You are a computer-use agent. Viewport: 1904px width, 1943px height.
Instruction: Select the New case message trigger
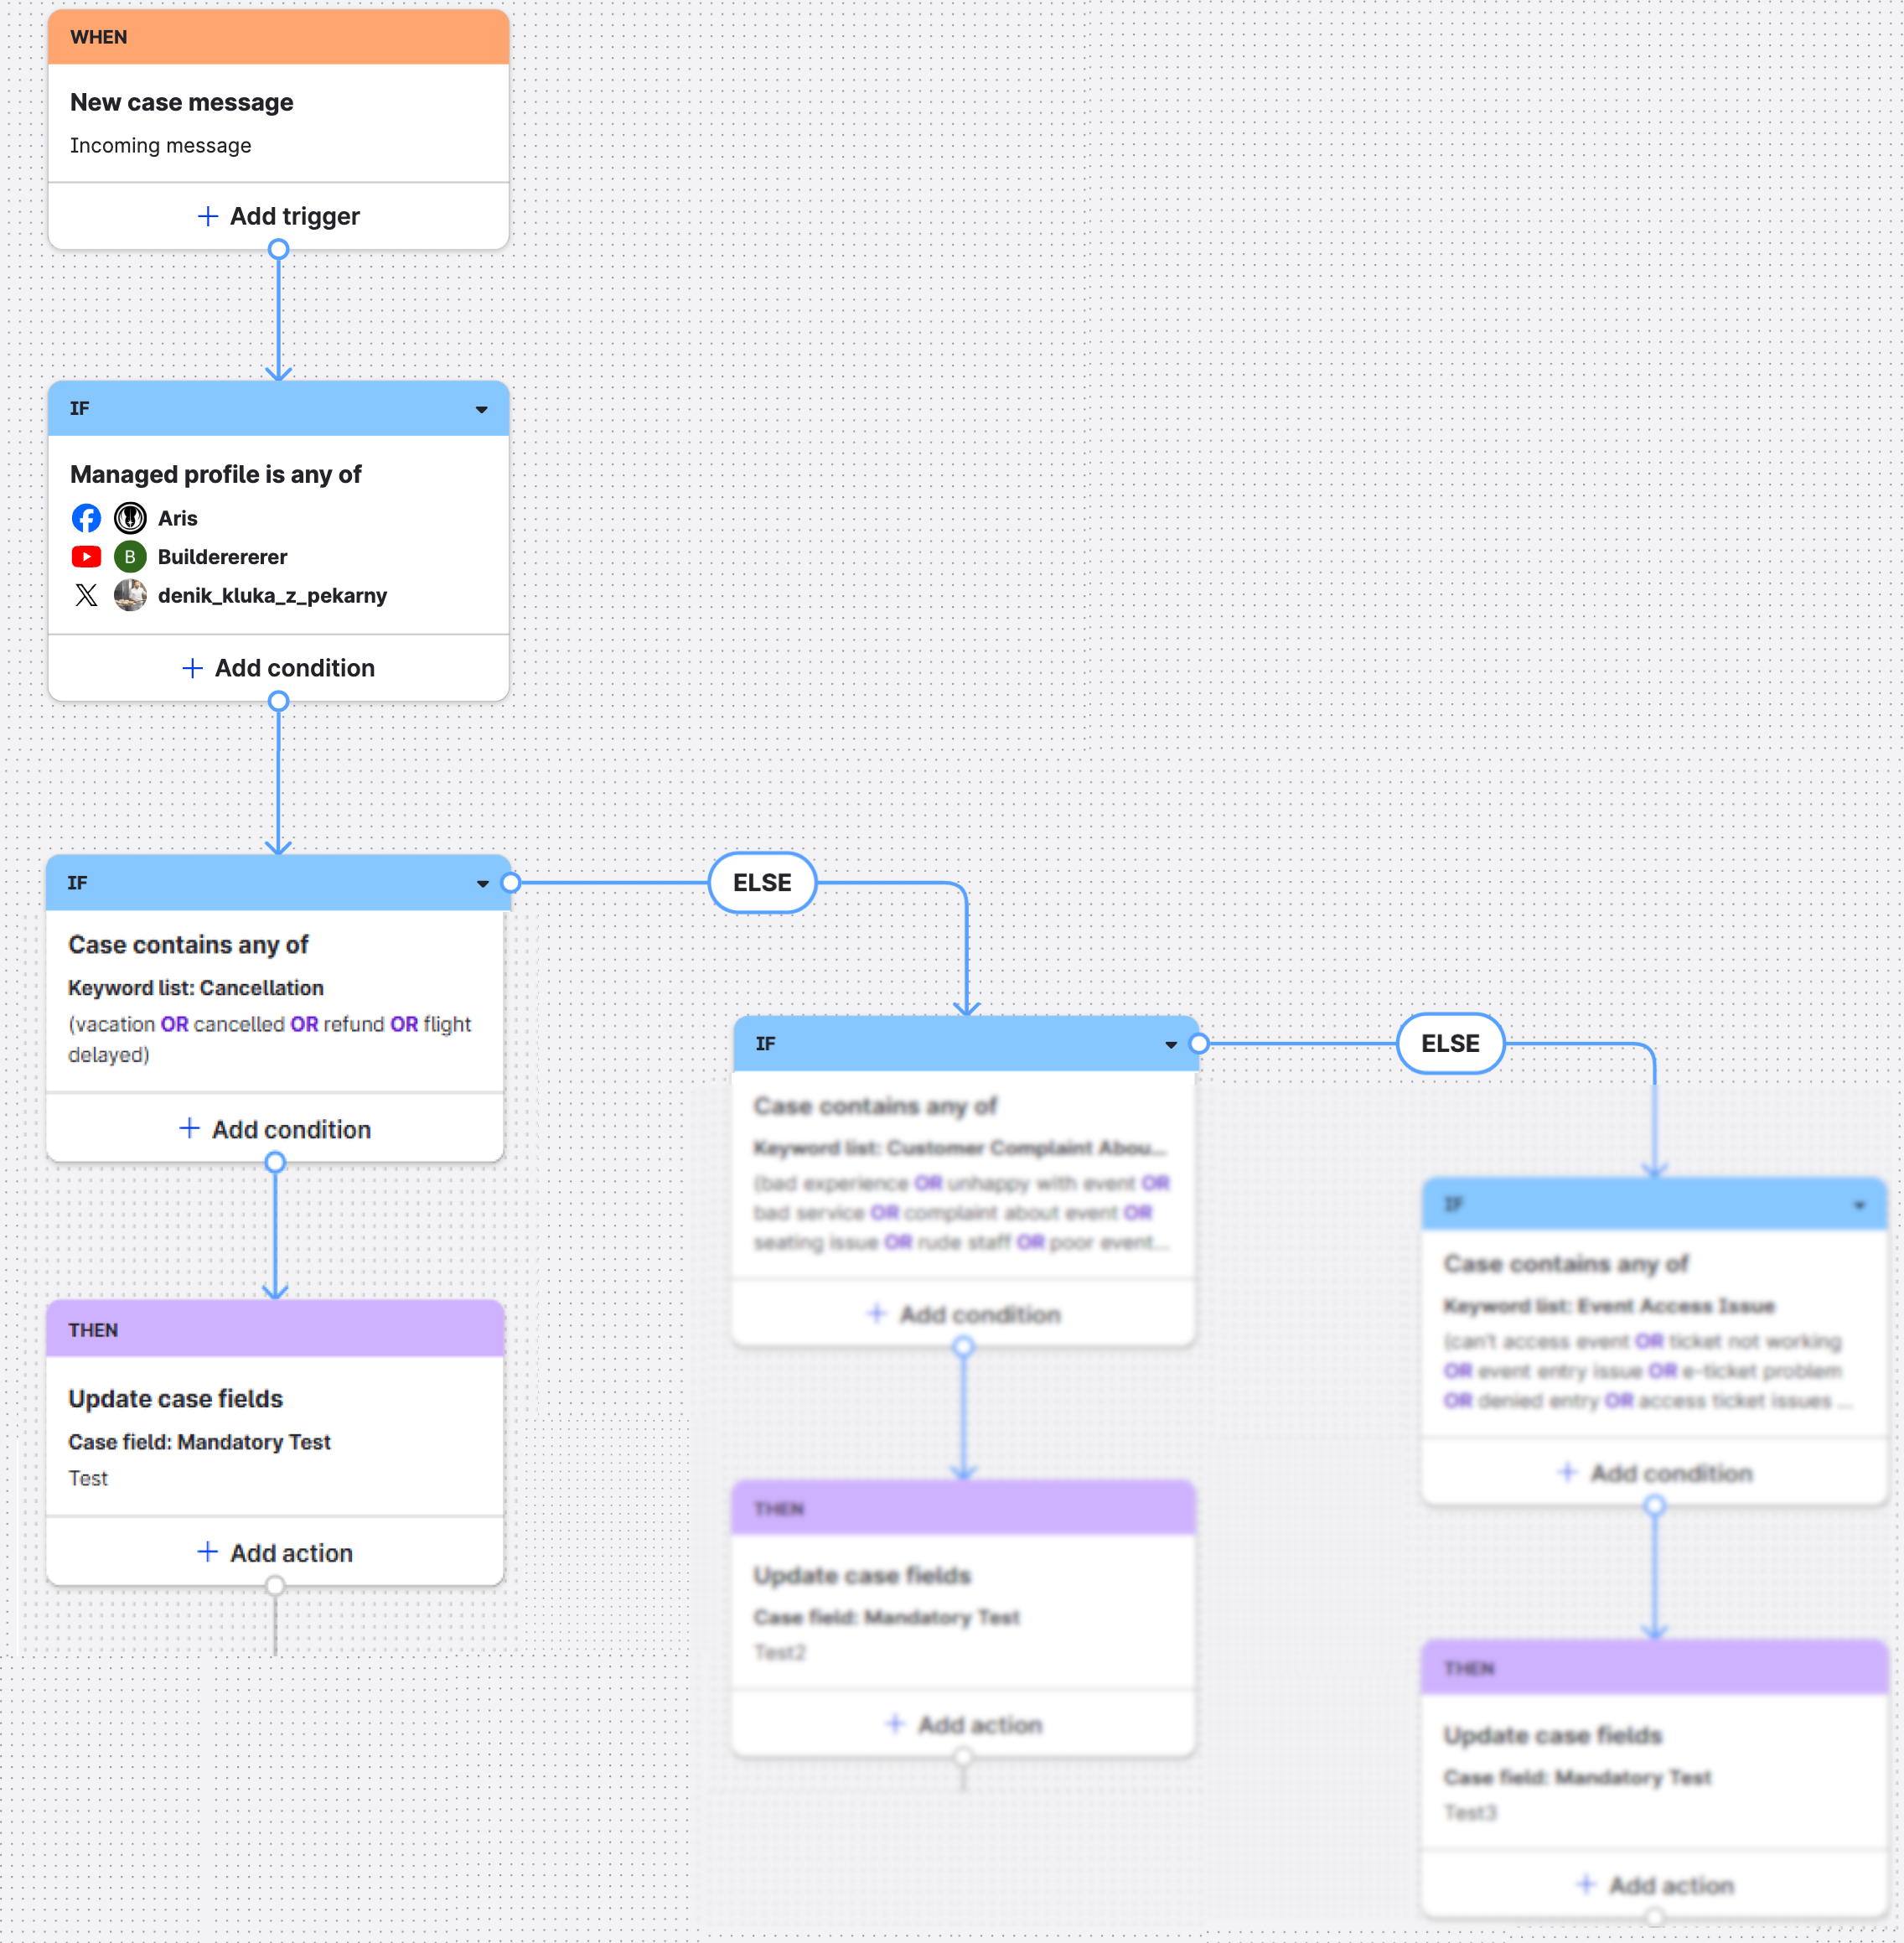click(181, 102)
